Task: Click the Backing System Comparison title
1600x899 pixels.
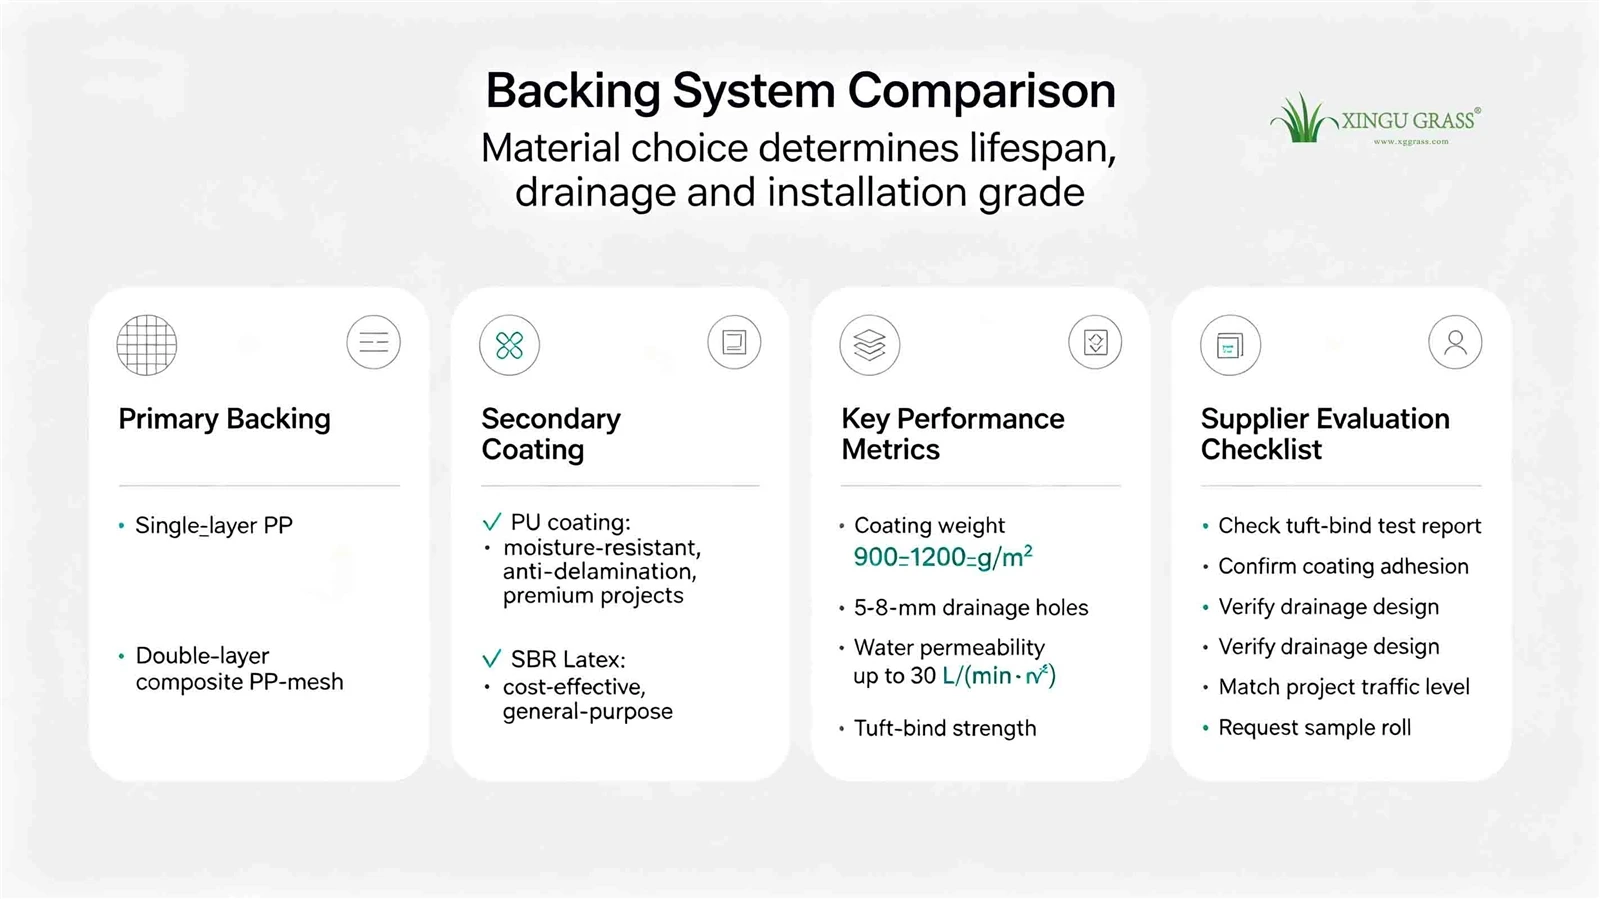Action: (800, 91)
